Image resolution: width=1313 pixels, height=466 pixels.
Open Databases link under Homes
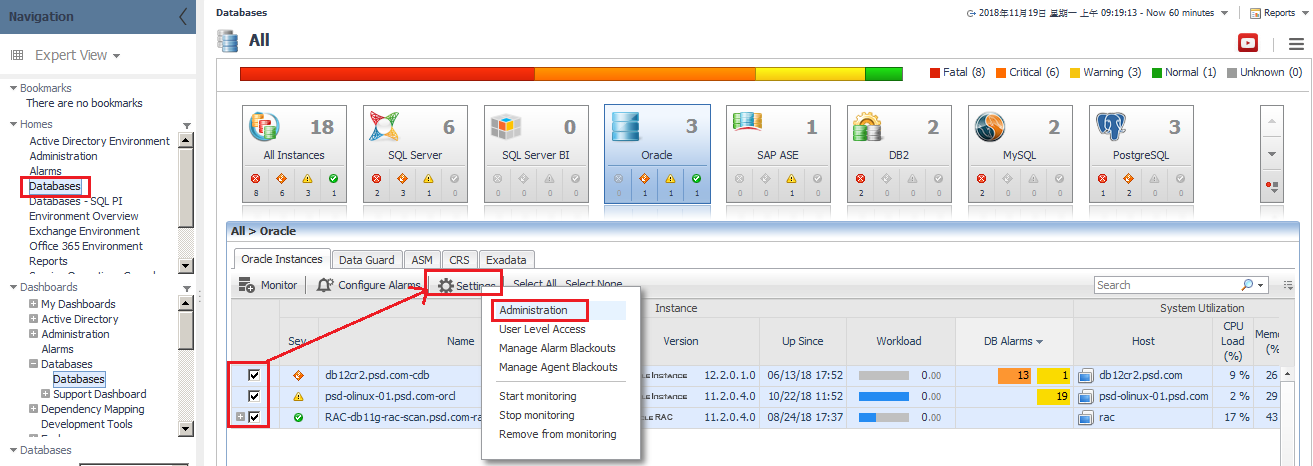(55, 186)
